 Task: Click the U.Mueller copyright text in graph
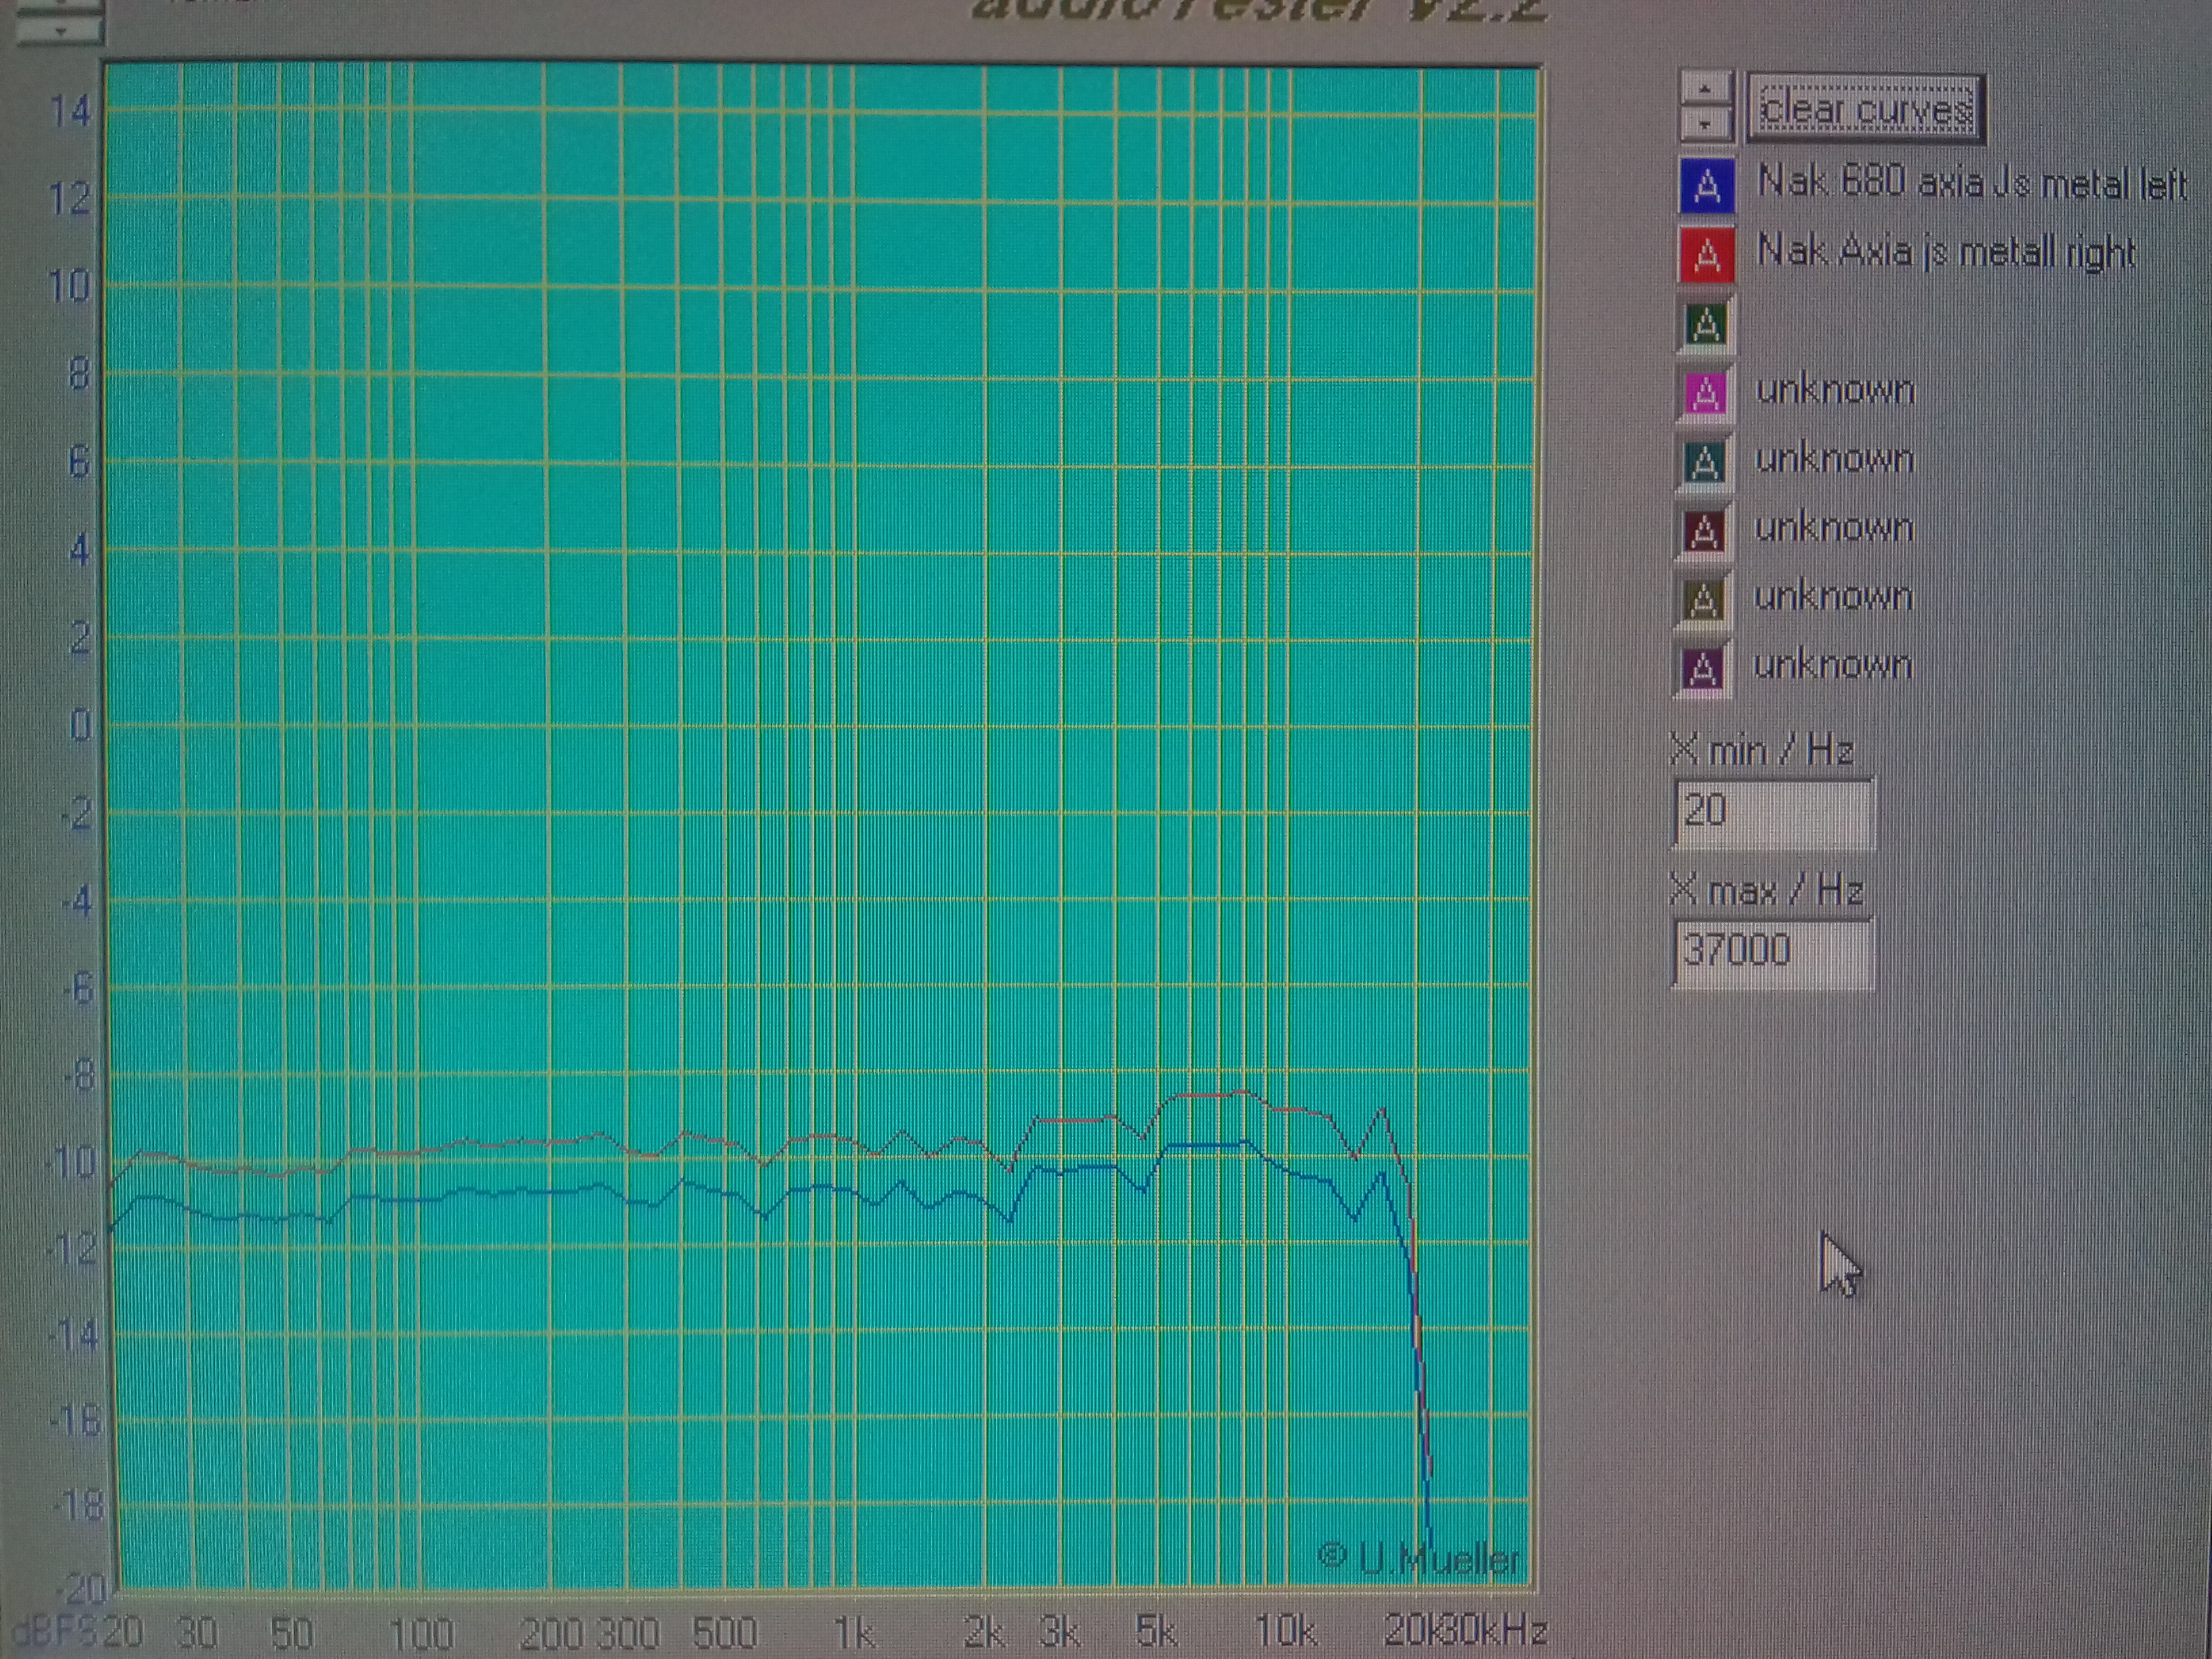1419,1557
